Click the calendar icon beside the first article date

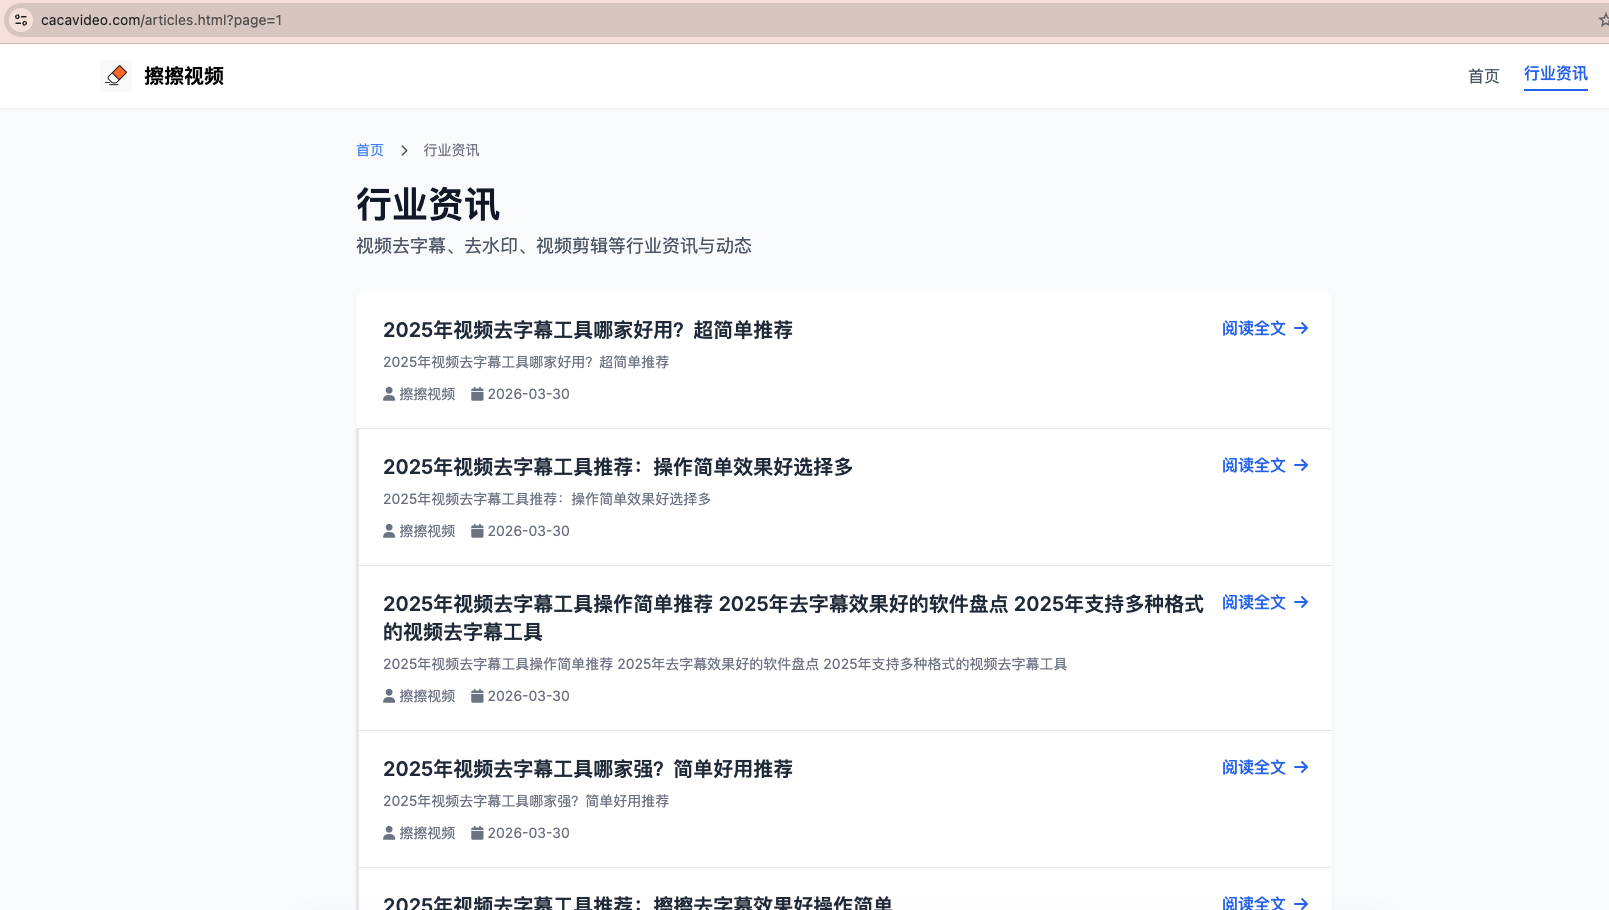477,393
